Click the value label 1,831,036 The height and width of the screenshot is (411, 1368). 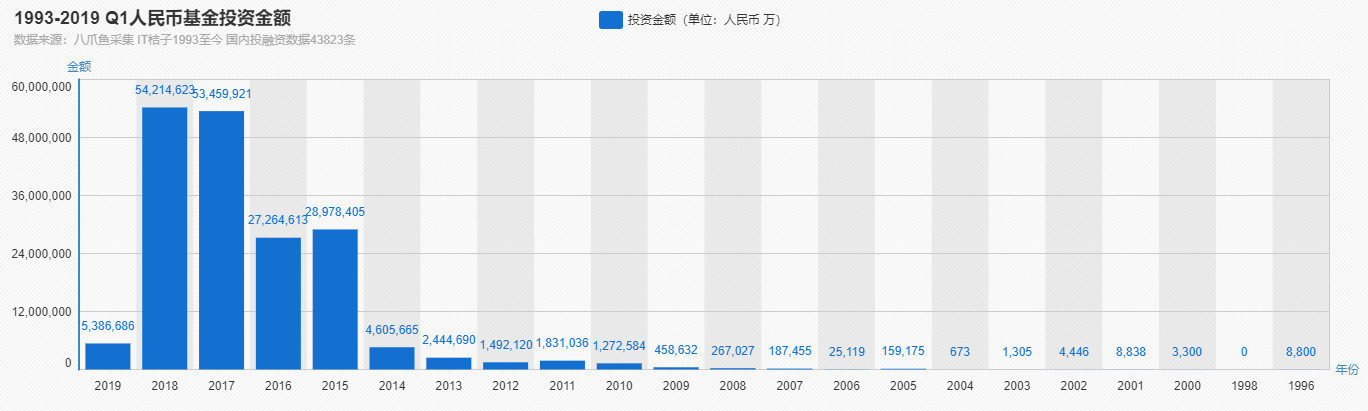(563, 343)
